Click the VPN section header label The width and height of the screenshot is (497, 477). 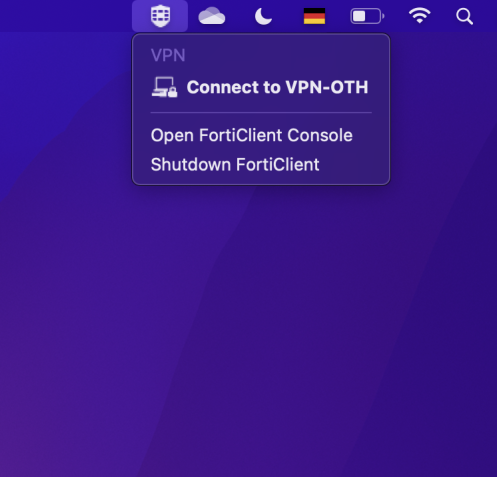168,55
